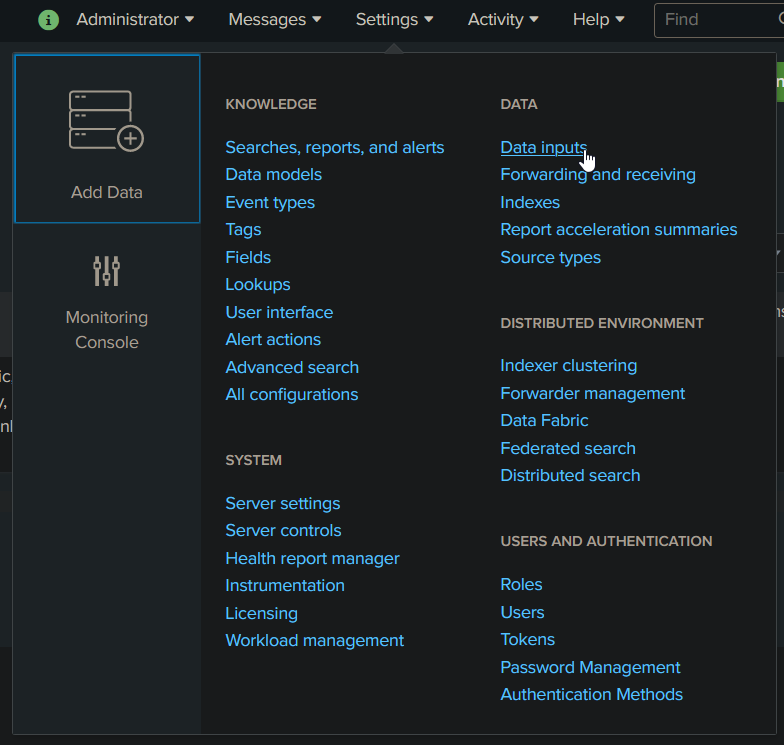Open Lookups settings
Screen dimensions: 784x745
coord(258,284)
